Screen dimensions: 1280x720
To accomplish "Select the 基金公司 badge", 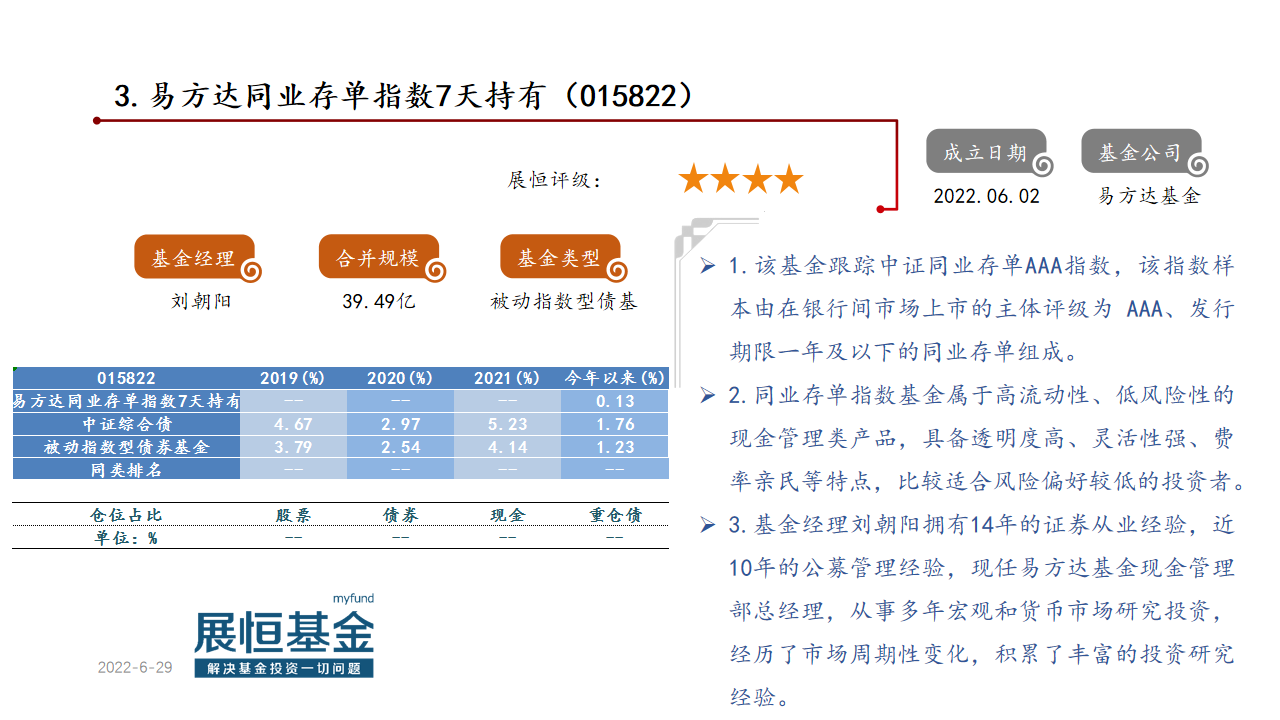I will [x=1144, y=153].
